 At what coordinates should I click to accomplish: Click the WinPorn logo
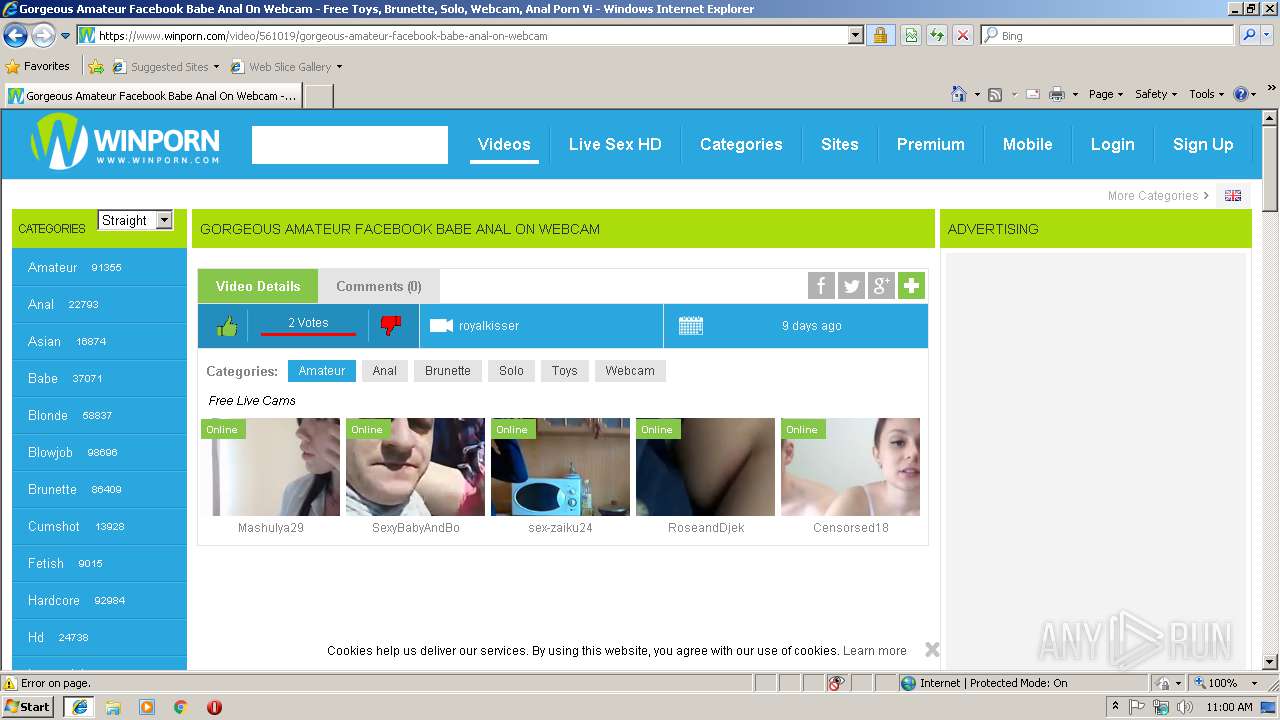[125, 141]
